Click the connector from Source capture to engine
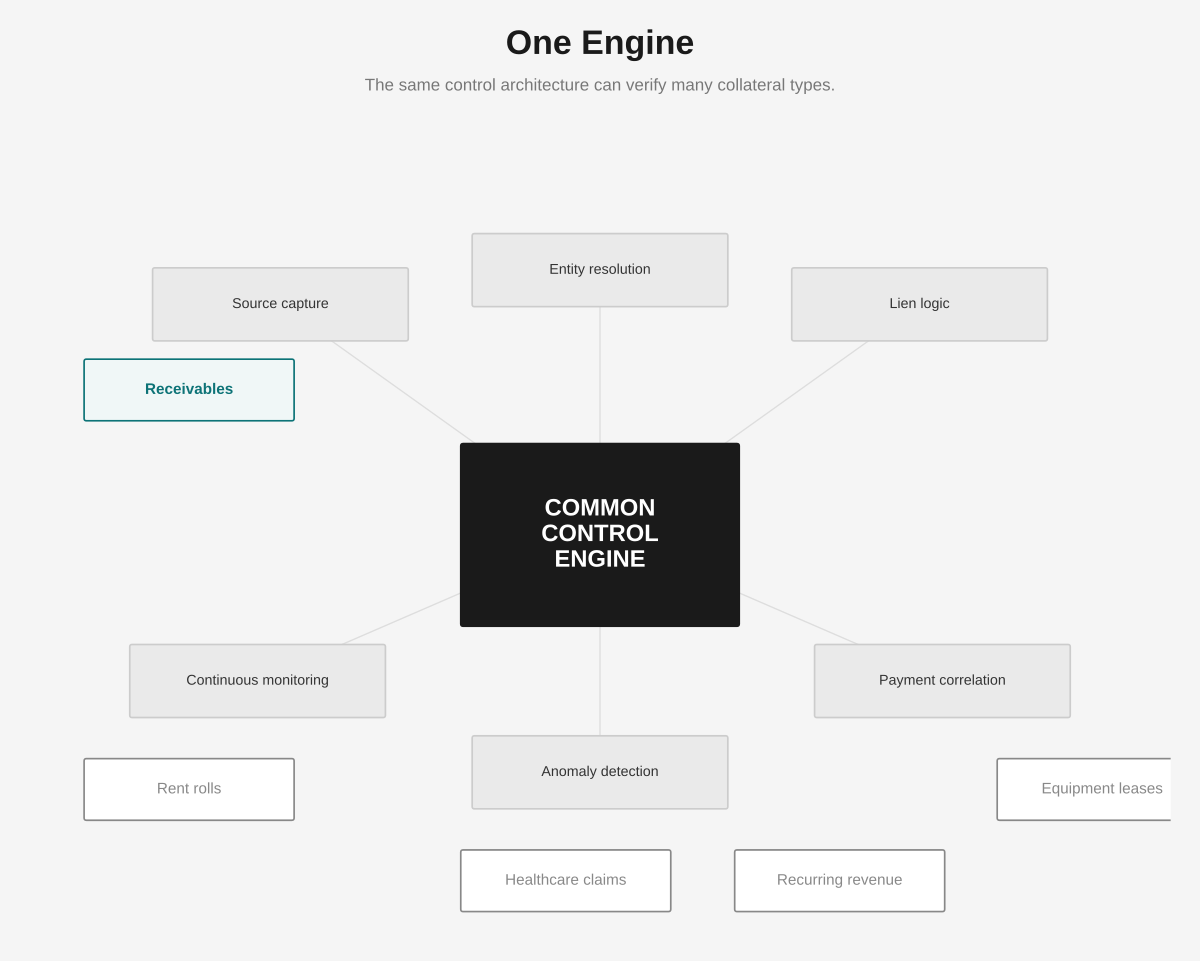Viewport: 1200px width, 961px height. [403, 391]
